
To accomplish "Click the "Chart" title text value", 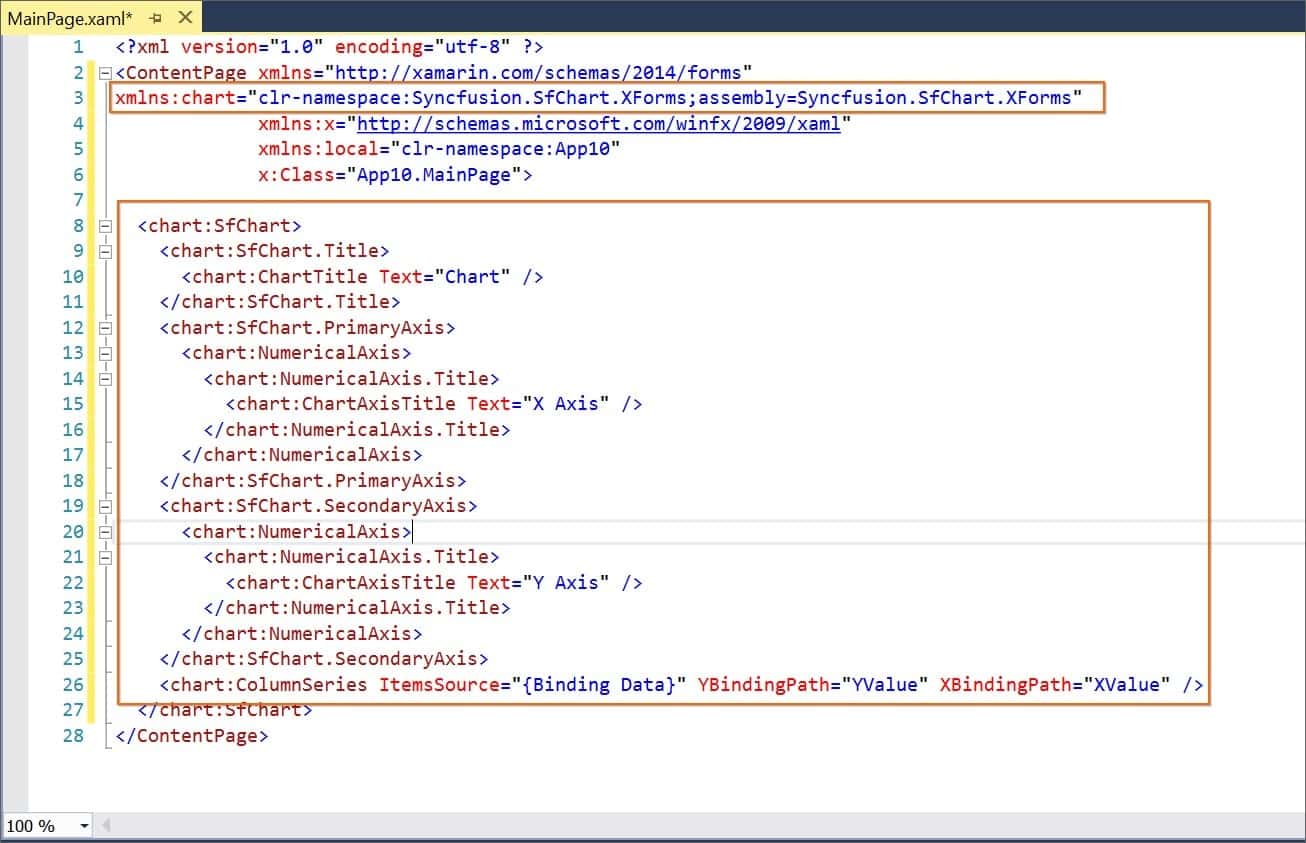I will tap(478, 277).
